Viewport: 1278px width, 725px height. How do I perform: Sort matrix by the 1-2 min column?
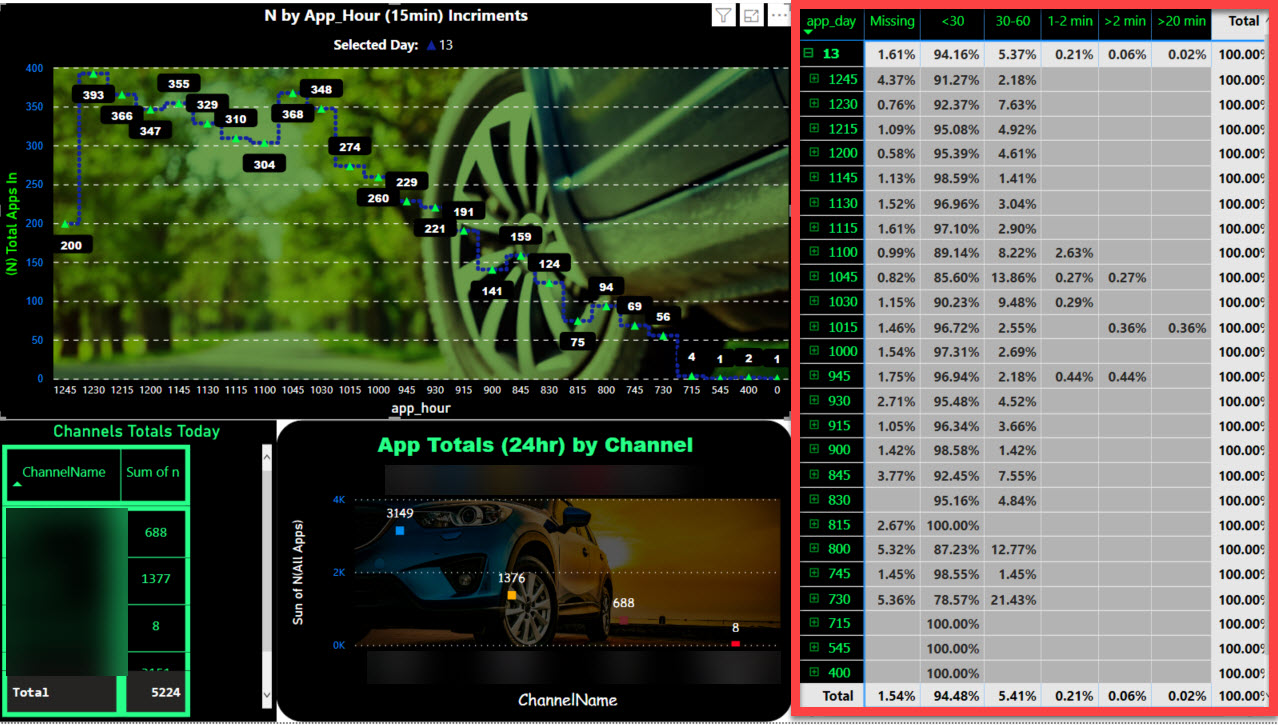(1071, 21)
